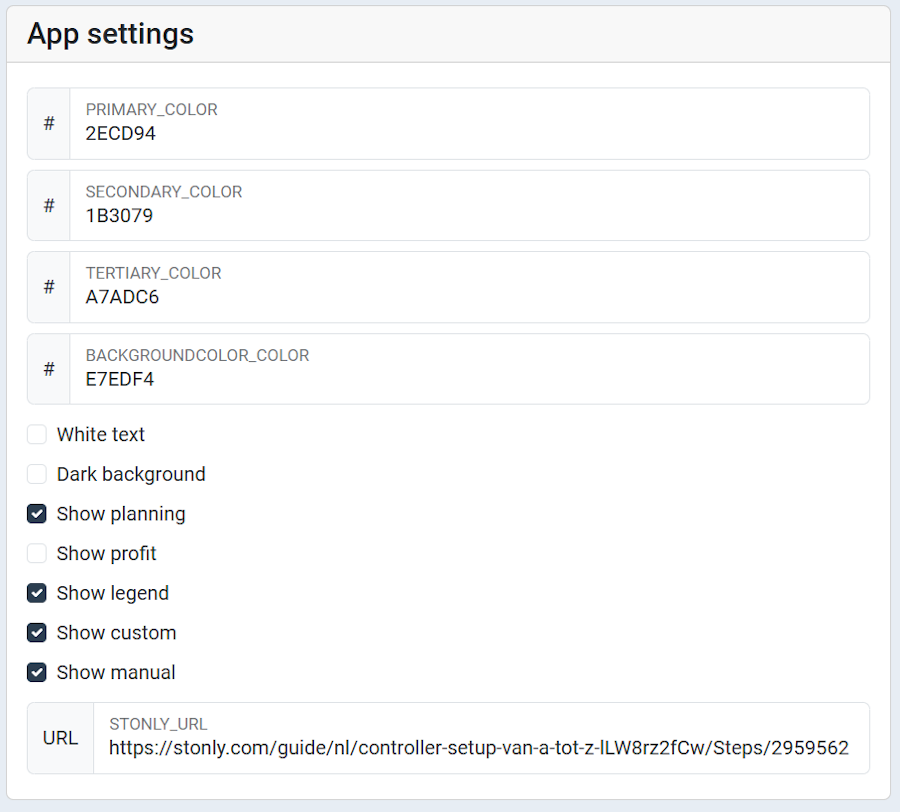Enable the Show profit option
Screen dimensions: 900x812
pyautogui.click(x=37, y=553)
